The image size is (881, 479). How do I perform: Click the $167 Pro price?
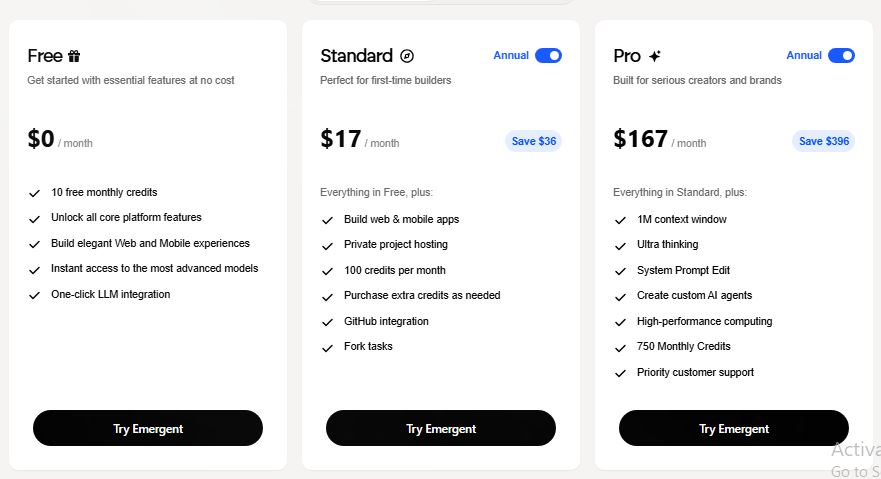pyautogui.click(x=640, y=139)
